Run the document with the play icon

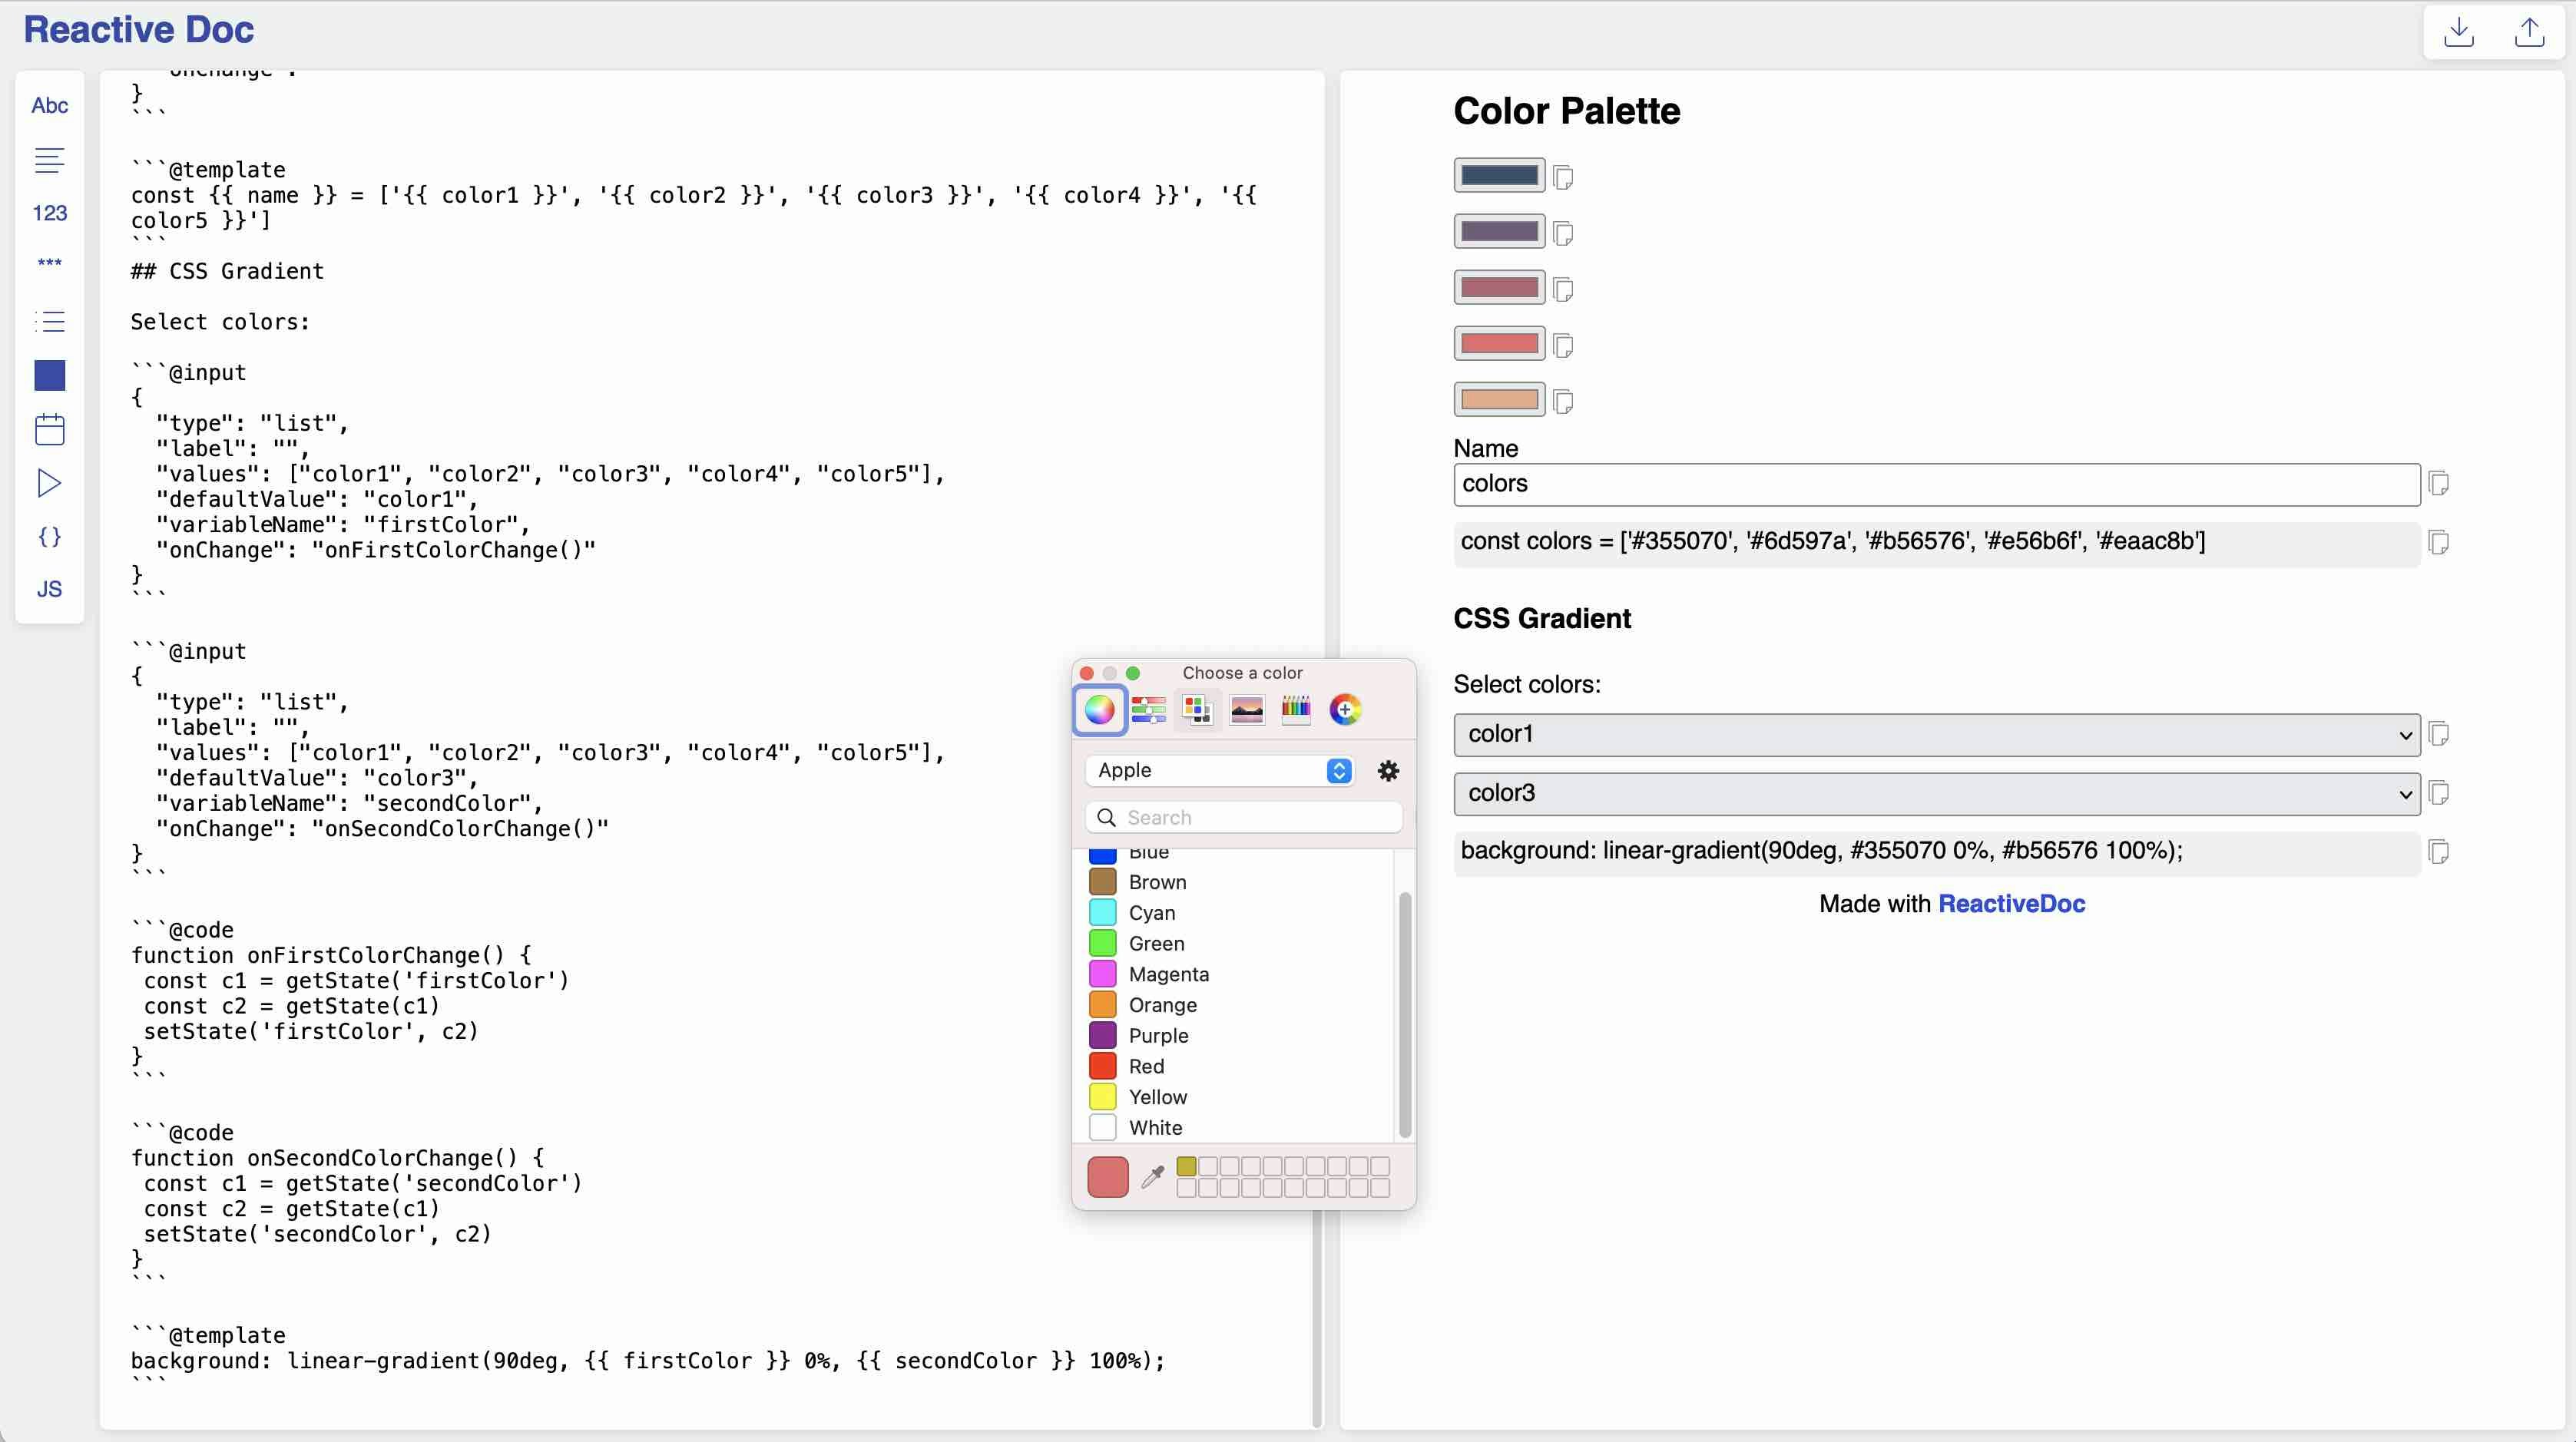tap(49, 484)
